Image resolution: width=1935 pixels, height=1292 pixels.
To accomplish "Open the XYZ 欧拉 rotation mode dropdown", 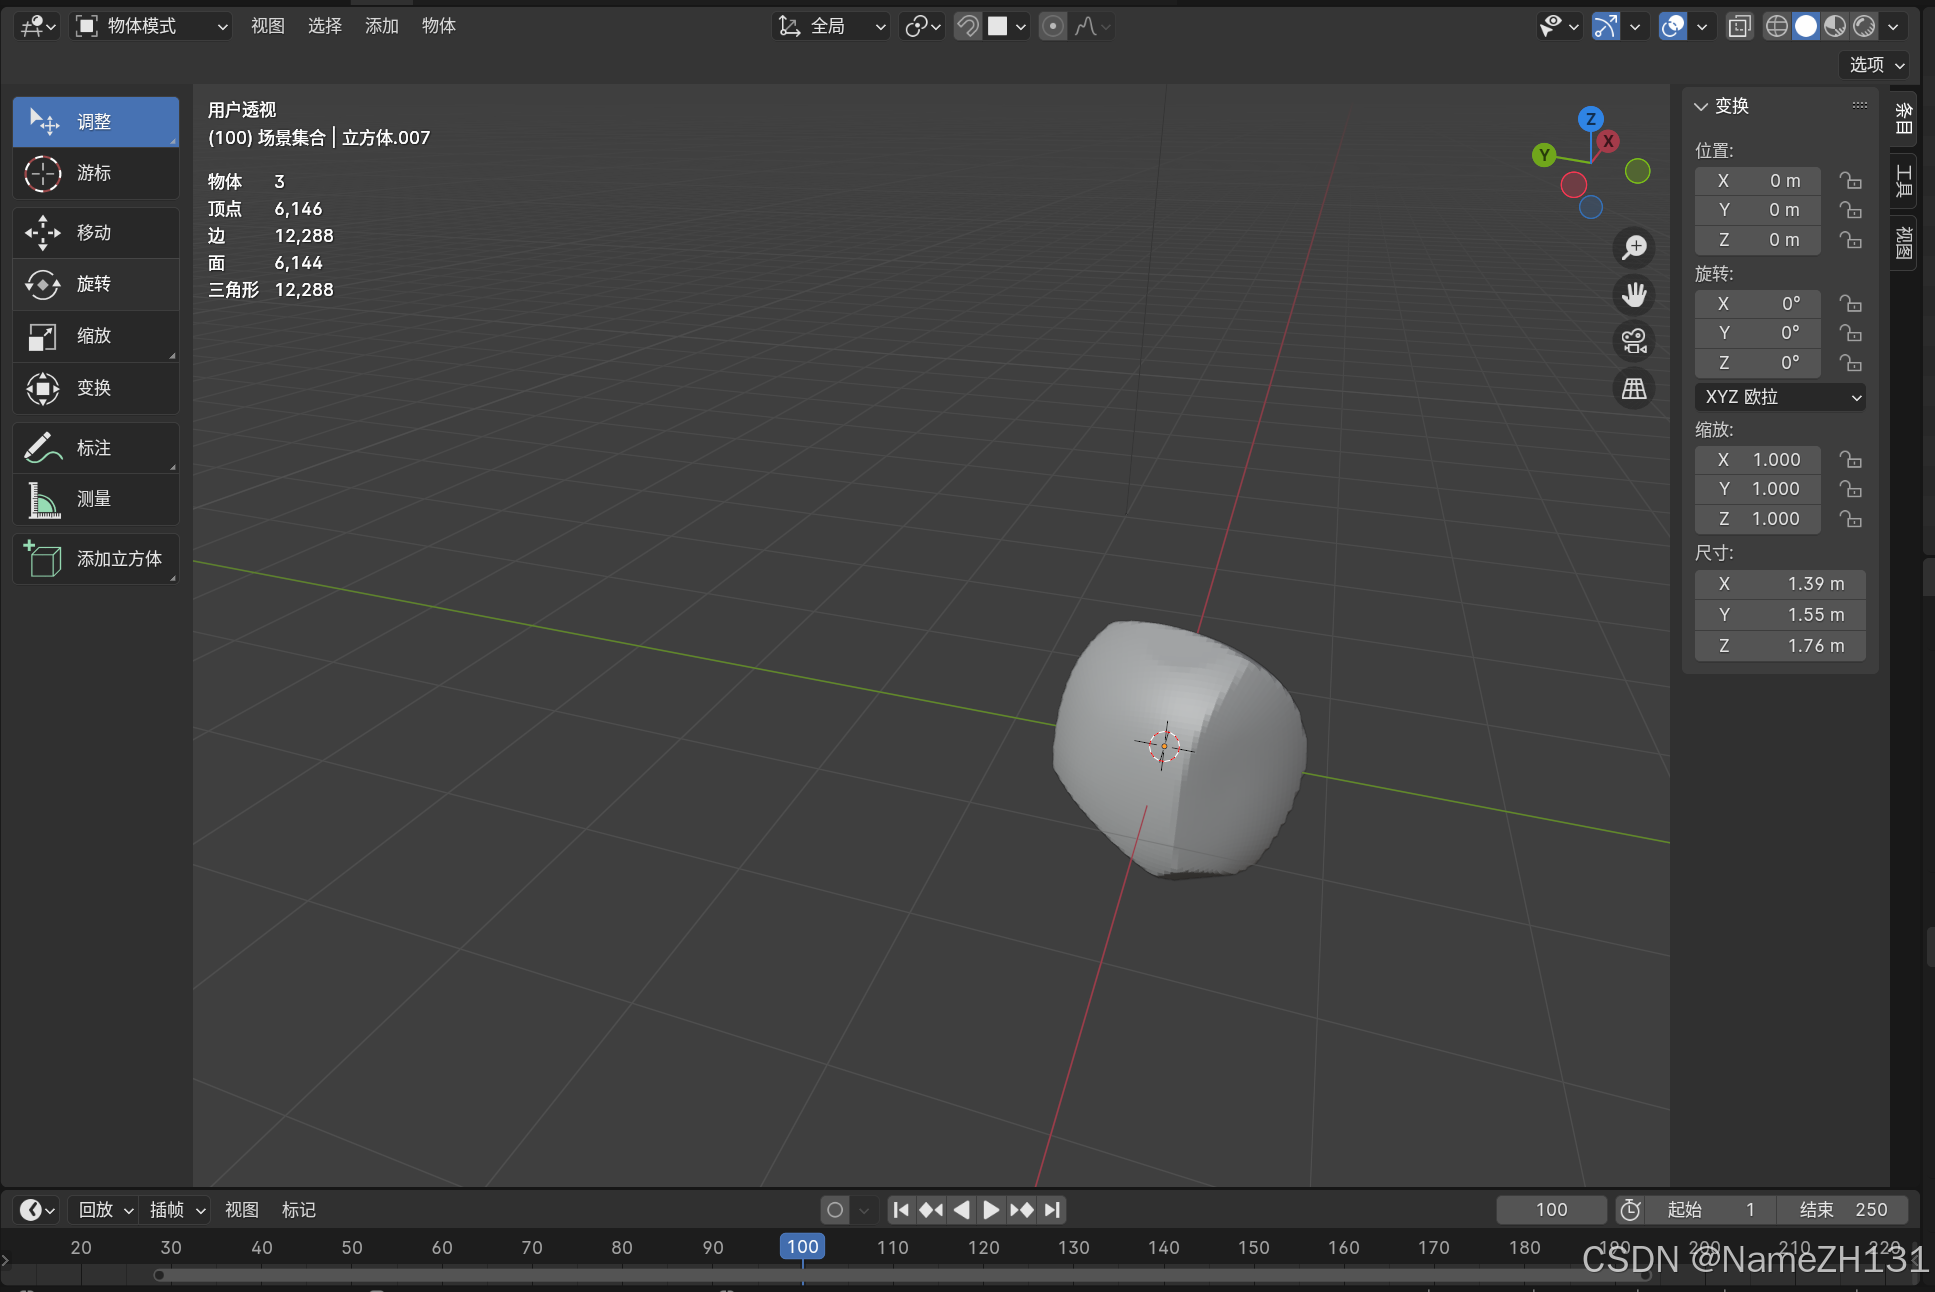I will click(1780, 397).
